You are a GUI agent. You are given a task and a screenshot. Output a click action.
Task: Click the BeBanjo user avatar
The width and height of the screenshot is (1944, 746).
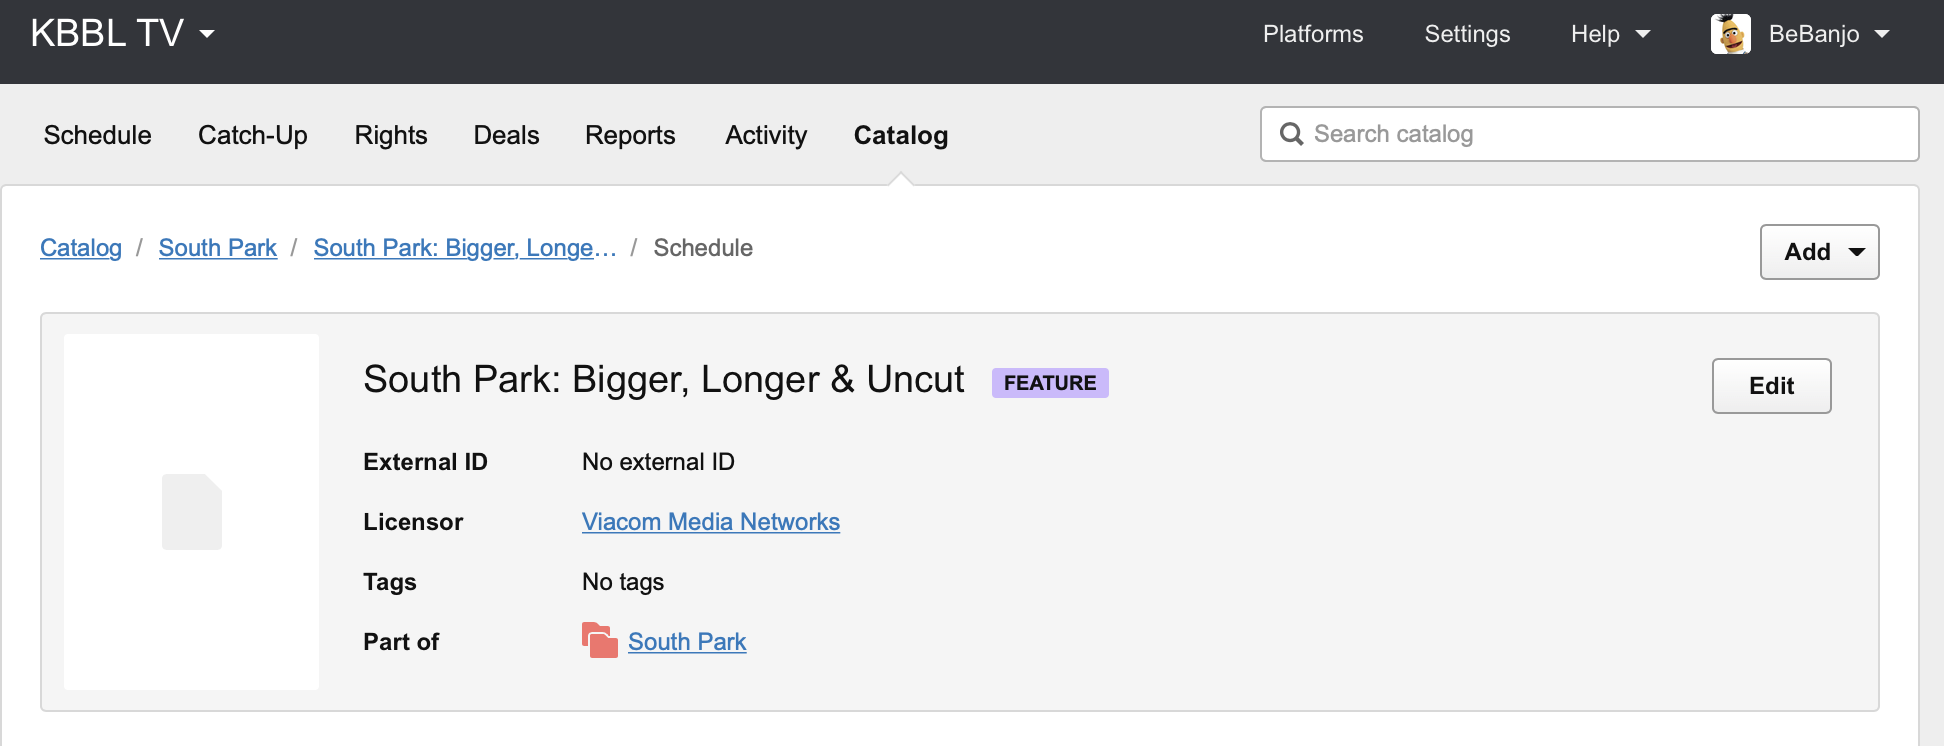tap(1730, 34)
